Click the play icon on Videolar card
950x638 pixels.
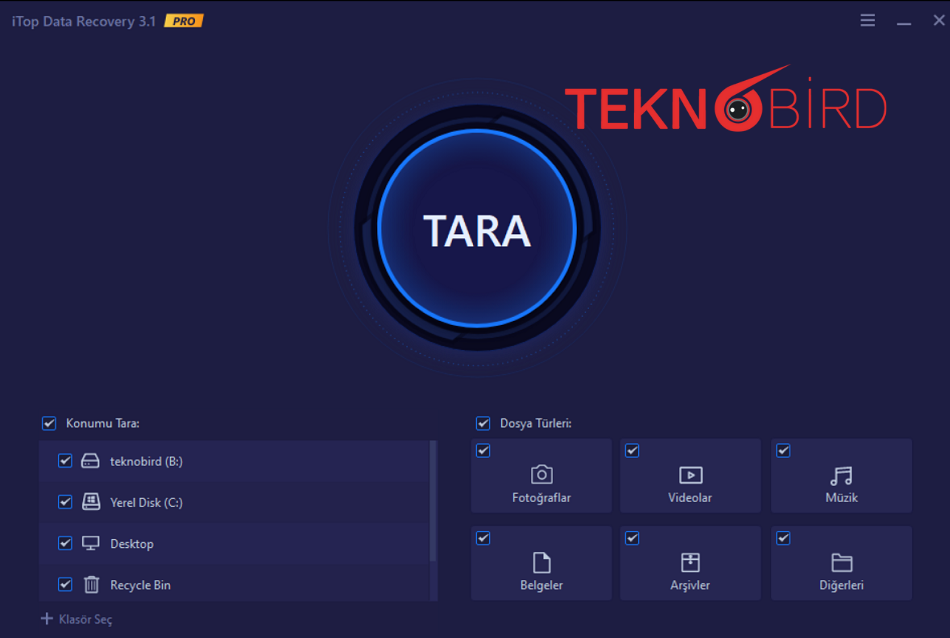click(691, 475)
